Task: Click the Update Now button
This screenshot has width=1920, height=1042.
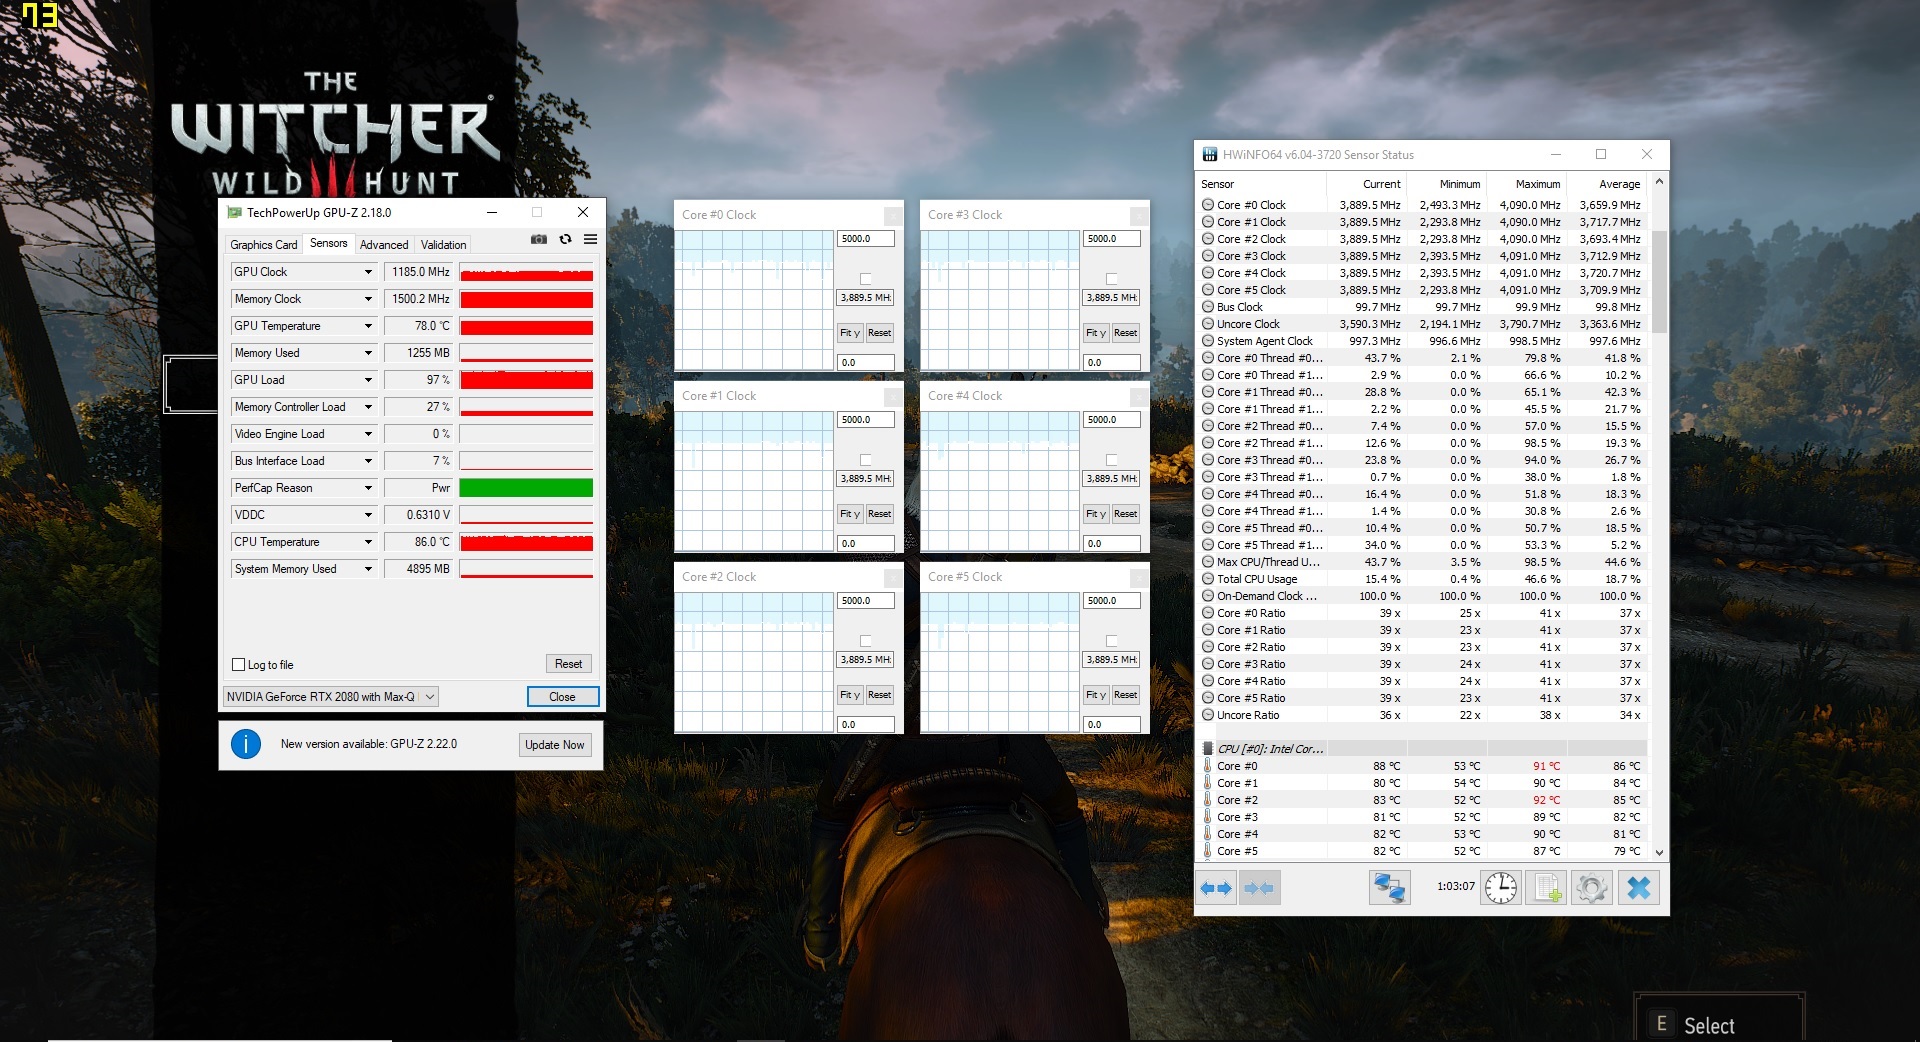Action: pyautogui.click(x=555, y=745)
